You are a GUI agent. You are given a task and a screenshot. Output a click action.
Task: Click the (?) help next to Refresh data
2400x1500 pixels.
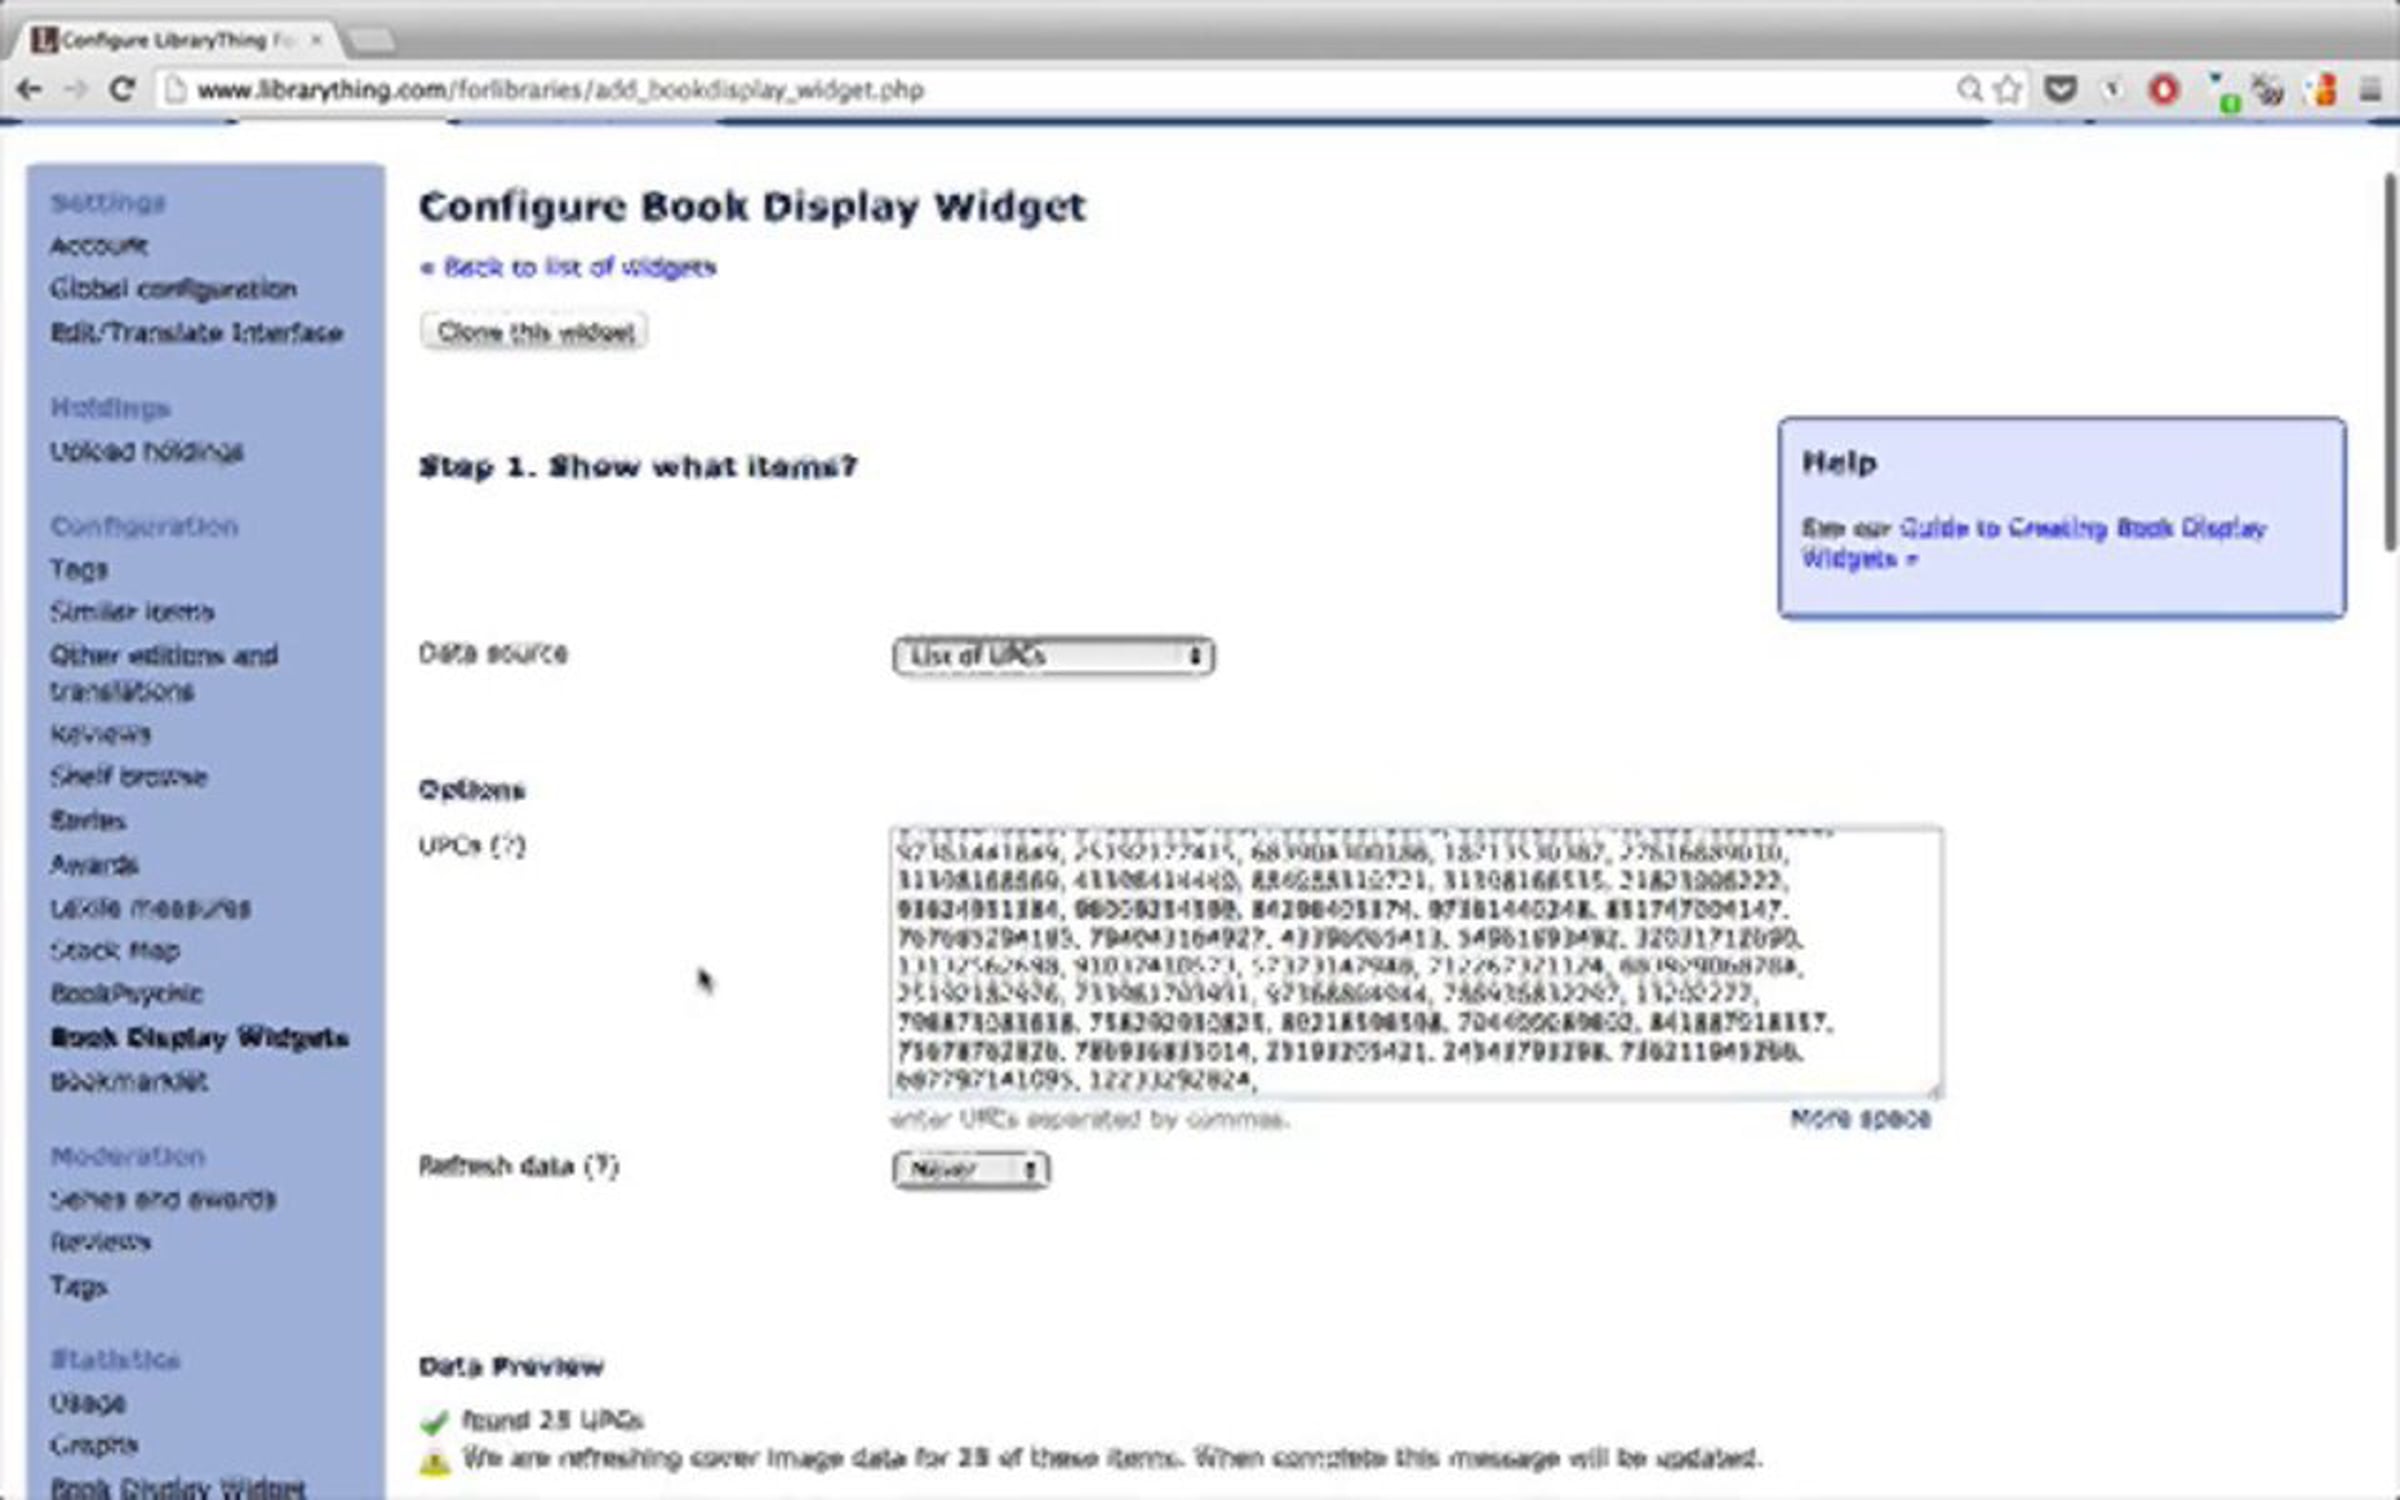click(x=601, y=1166)
